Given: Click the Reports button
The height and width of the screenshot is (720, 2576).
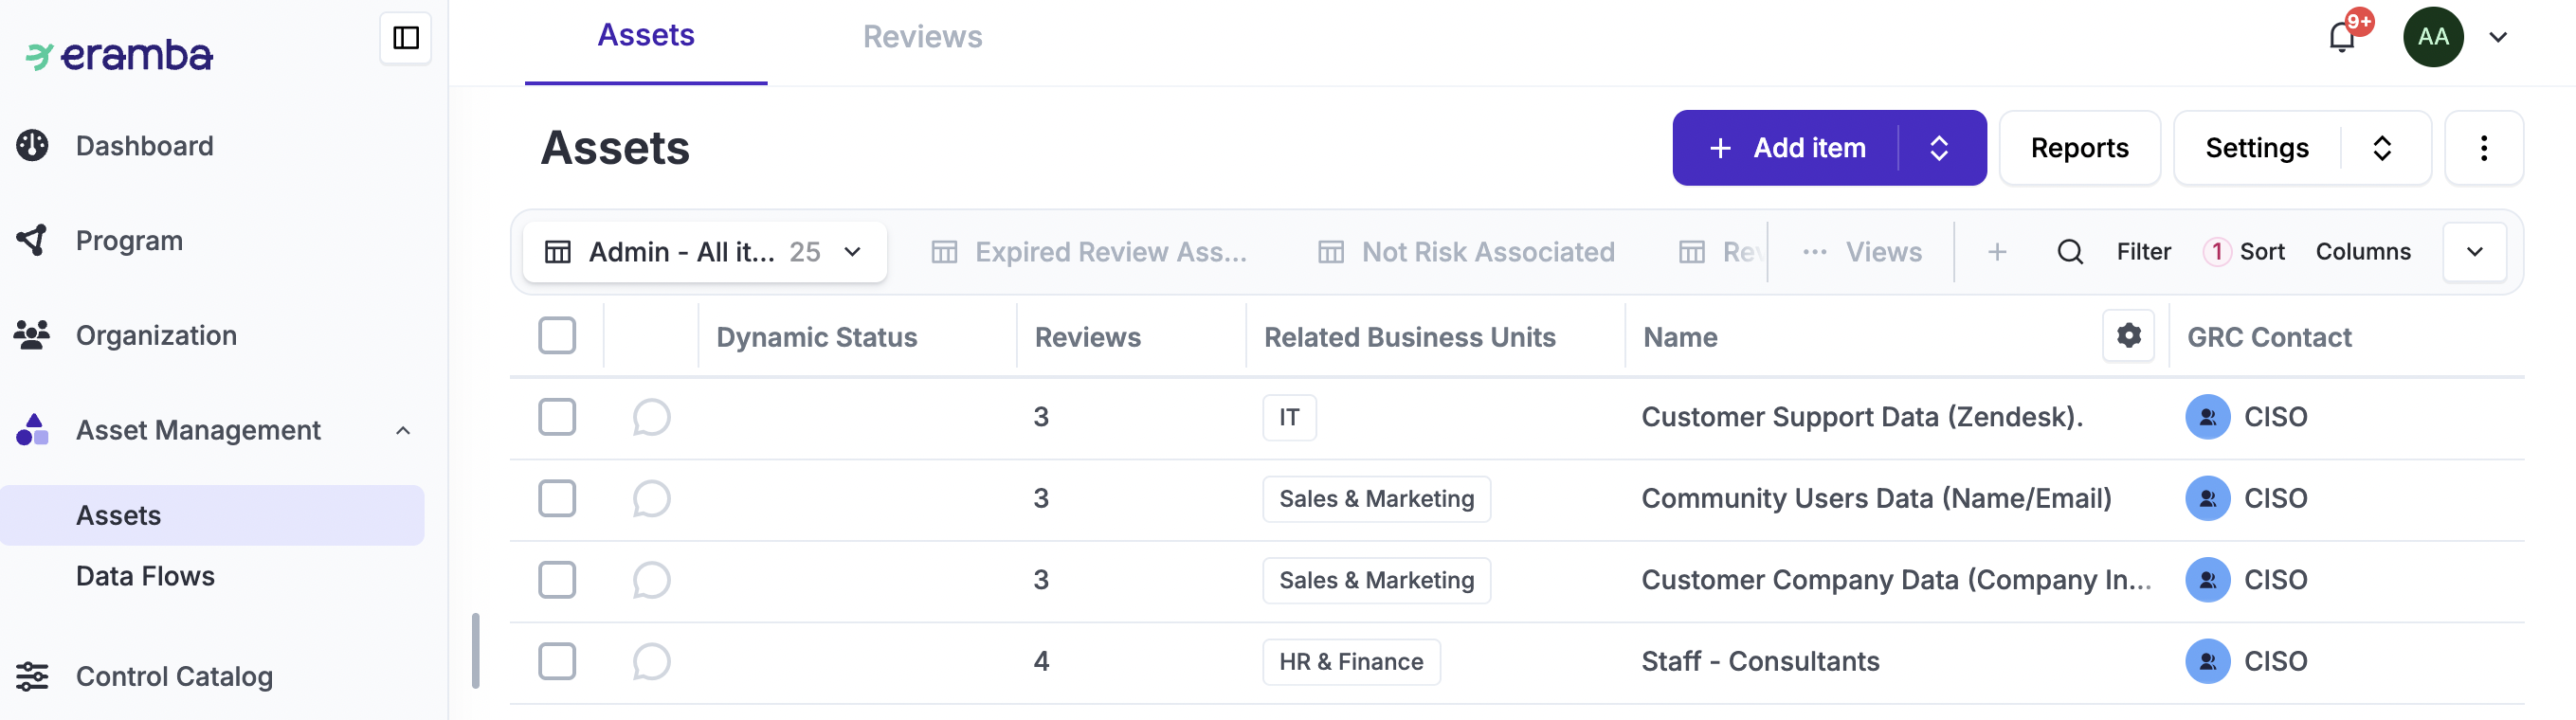Looking at the screenshot, I should point(2079,148).
